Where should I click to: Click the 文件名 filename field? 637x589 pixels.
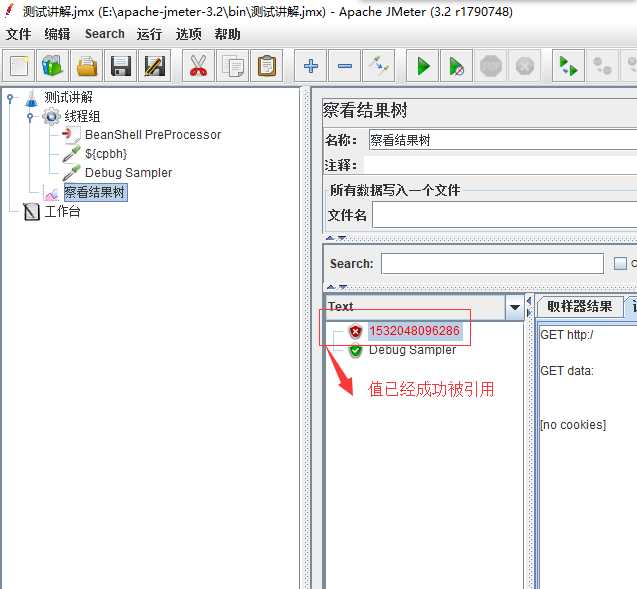coord(505,215)
